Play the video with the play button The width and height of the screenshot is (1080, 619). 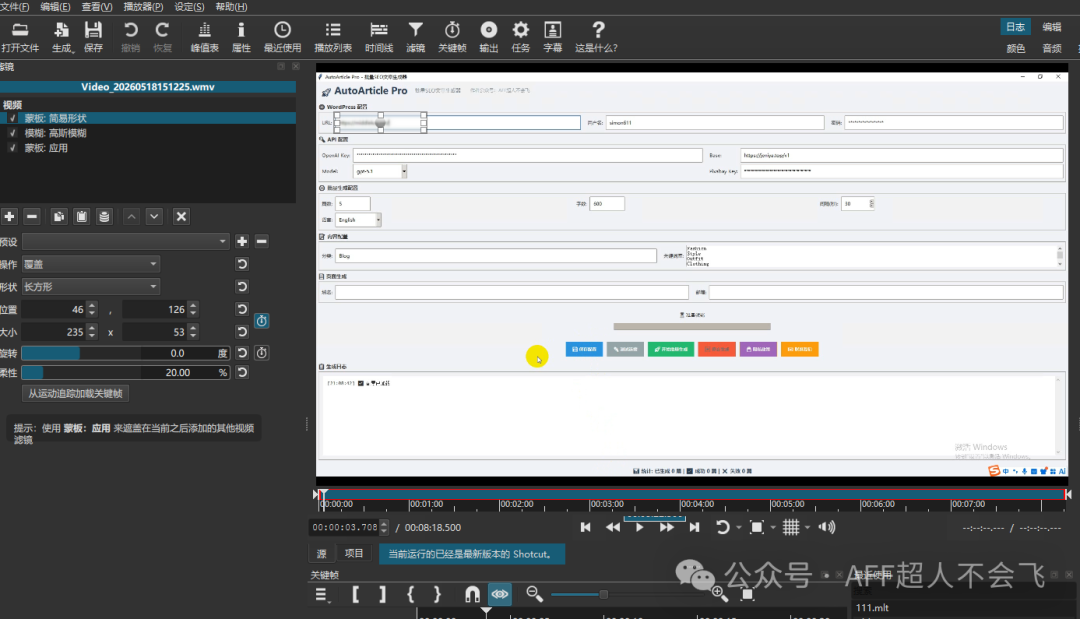point(639,527)
